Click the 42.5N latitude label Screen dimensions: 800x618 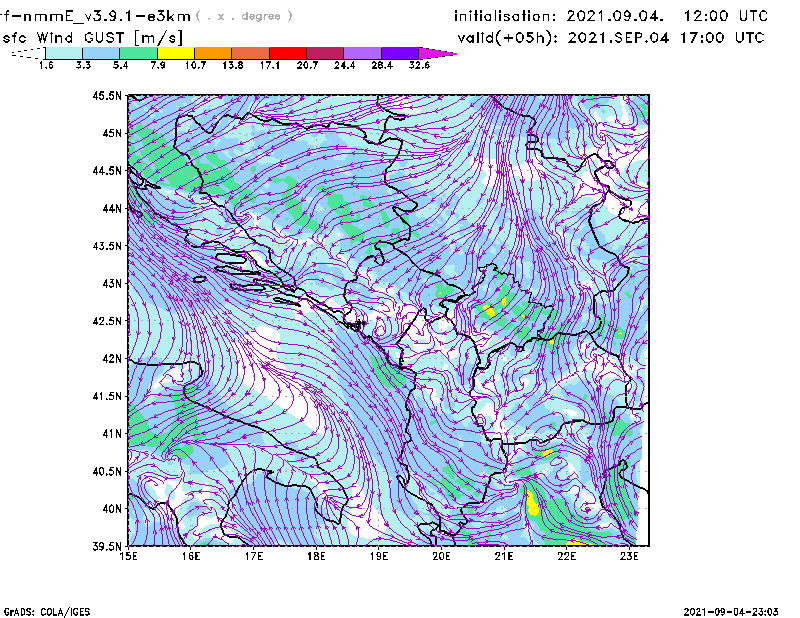107,321
